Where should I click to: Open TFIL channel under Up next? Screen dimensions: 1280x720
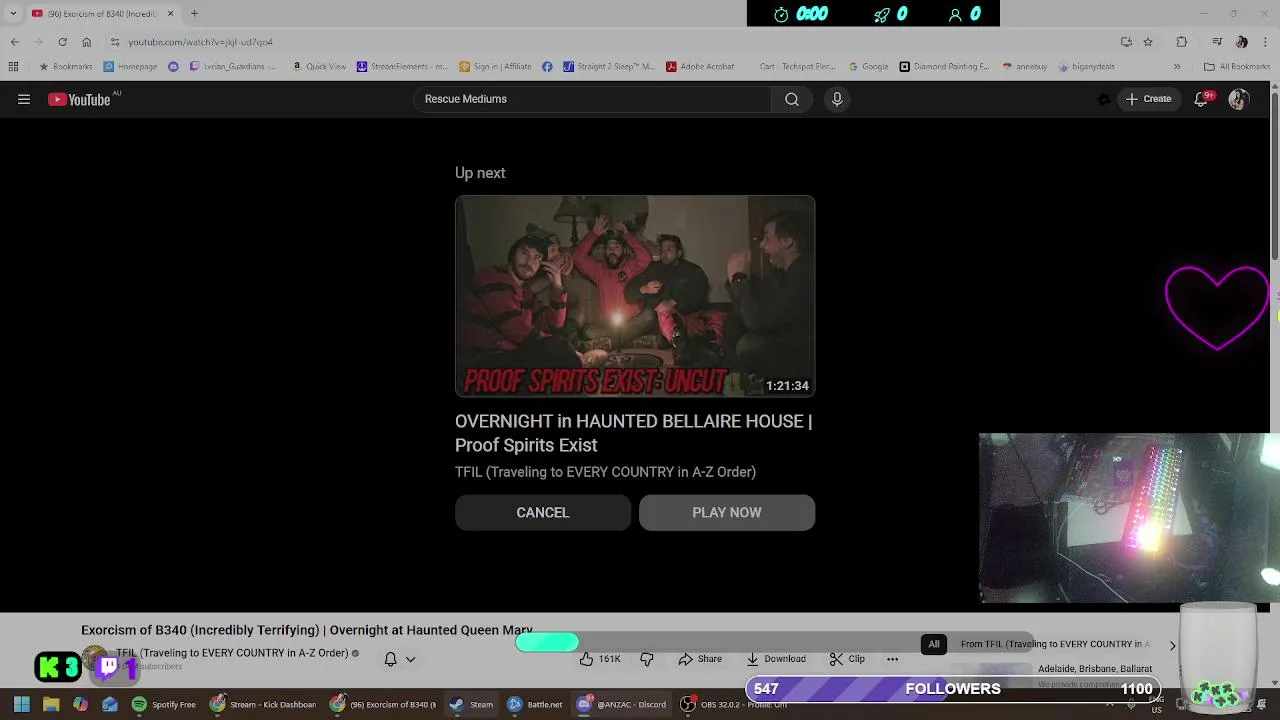(x=605, y=472)
